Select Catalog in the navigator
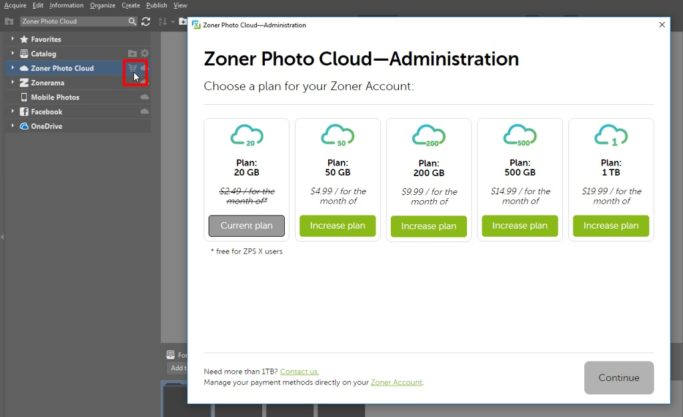The width and height of the screenshot is (683, 417). click(43, 54)
